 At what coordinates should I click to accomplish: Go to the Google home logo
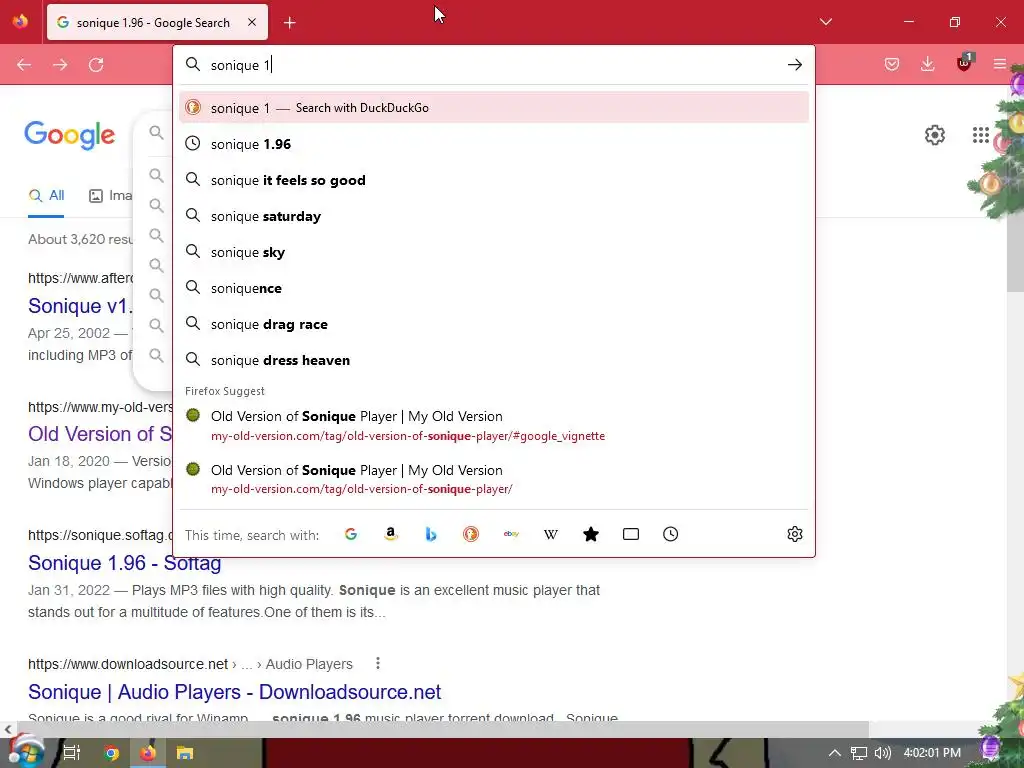(70, 135)
